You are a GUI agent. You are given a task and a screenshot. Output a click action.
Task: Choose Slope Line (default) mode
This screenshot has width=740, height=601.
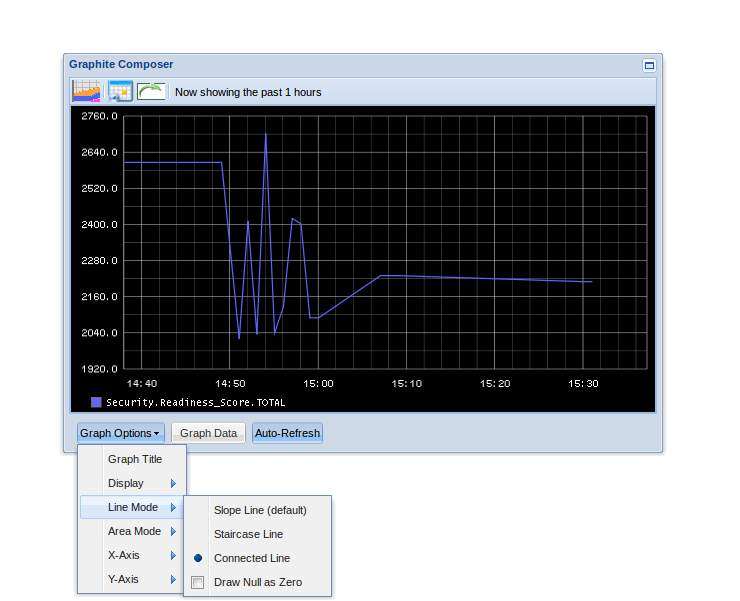260,509
